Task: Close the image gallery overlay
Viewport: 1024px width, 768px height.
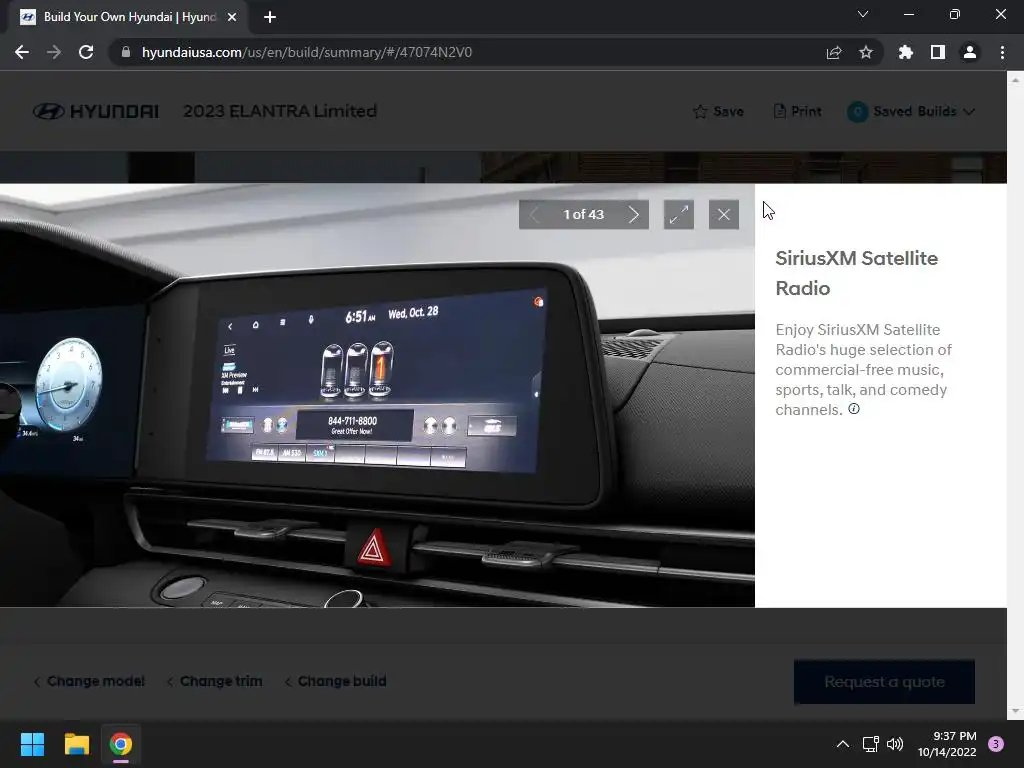Action: tap(724, 214)
